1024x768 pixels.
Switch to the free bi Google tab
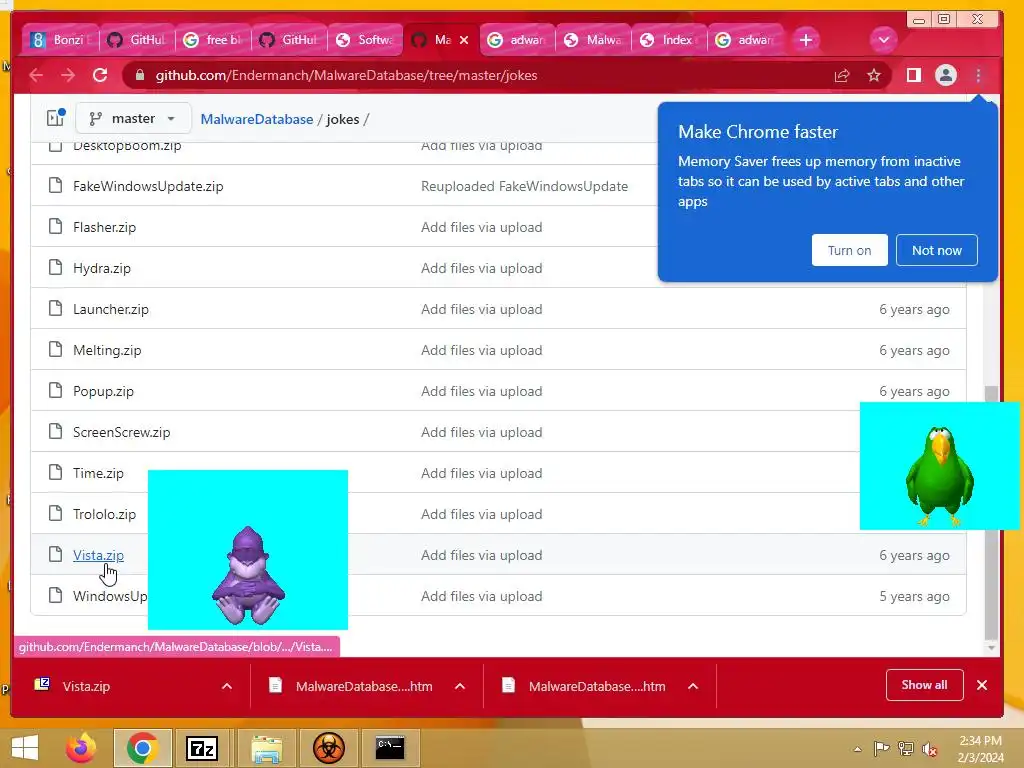point(213,40)
